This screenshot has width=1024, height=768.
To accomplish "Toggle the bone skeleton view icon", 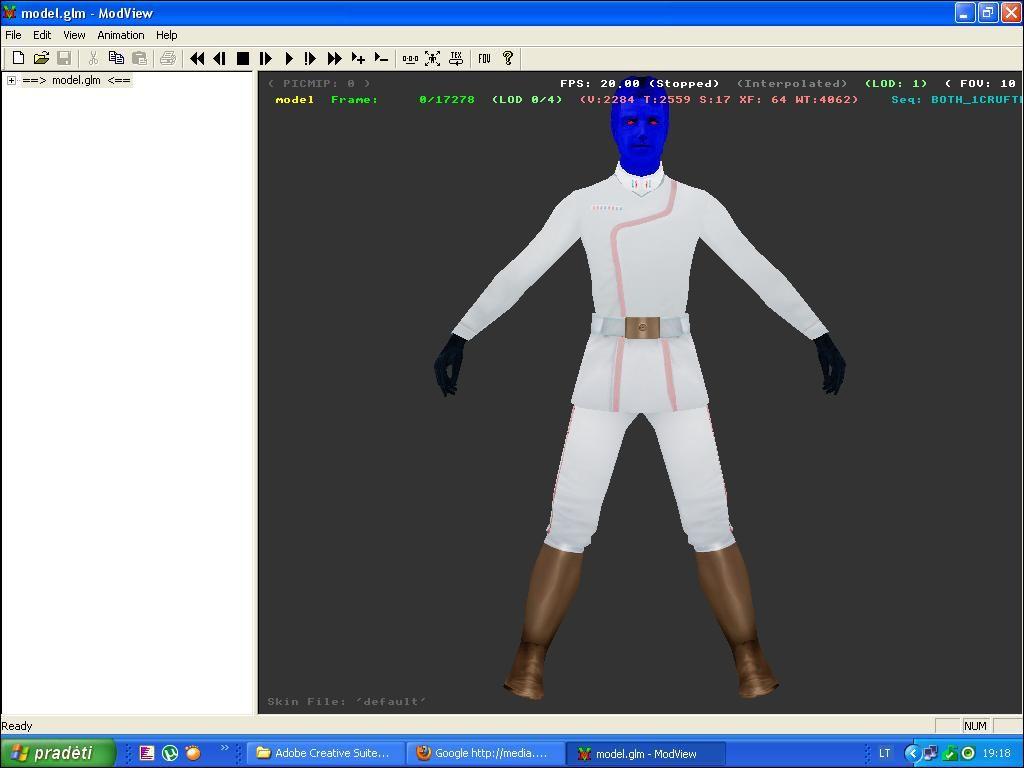I will (410, 59).
